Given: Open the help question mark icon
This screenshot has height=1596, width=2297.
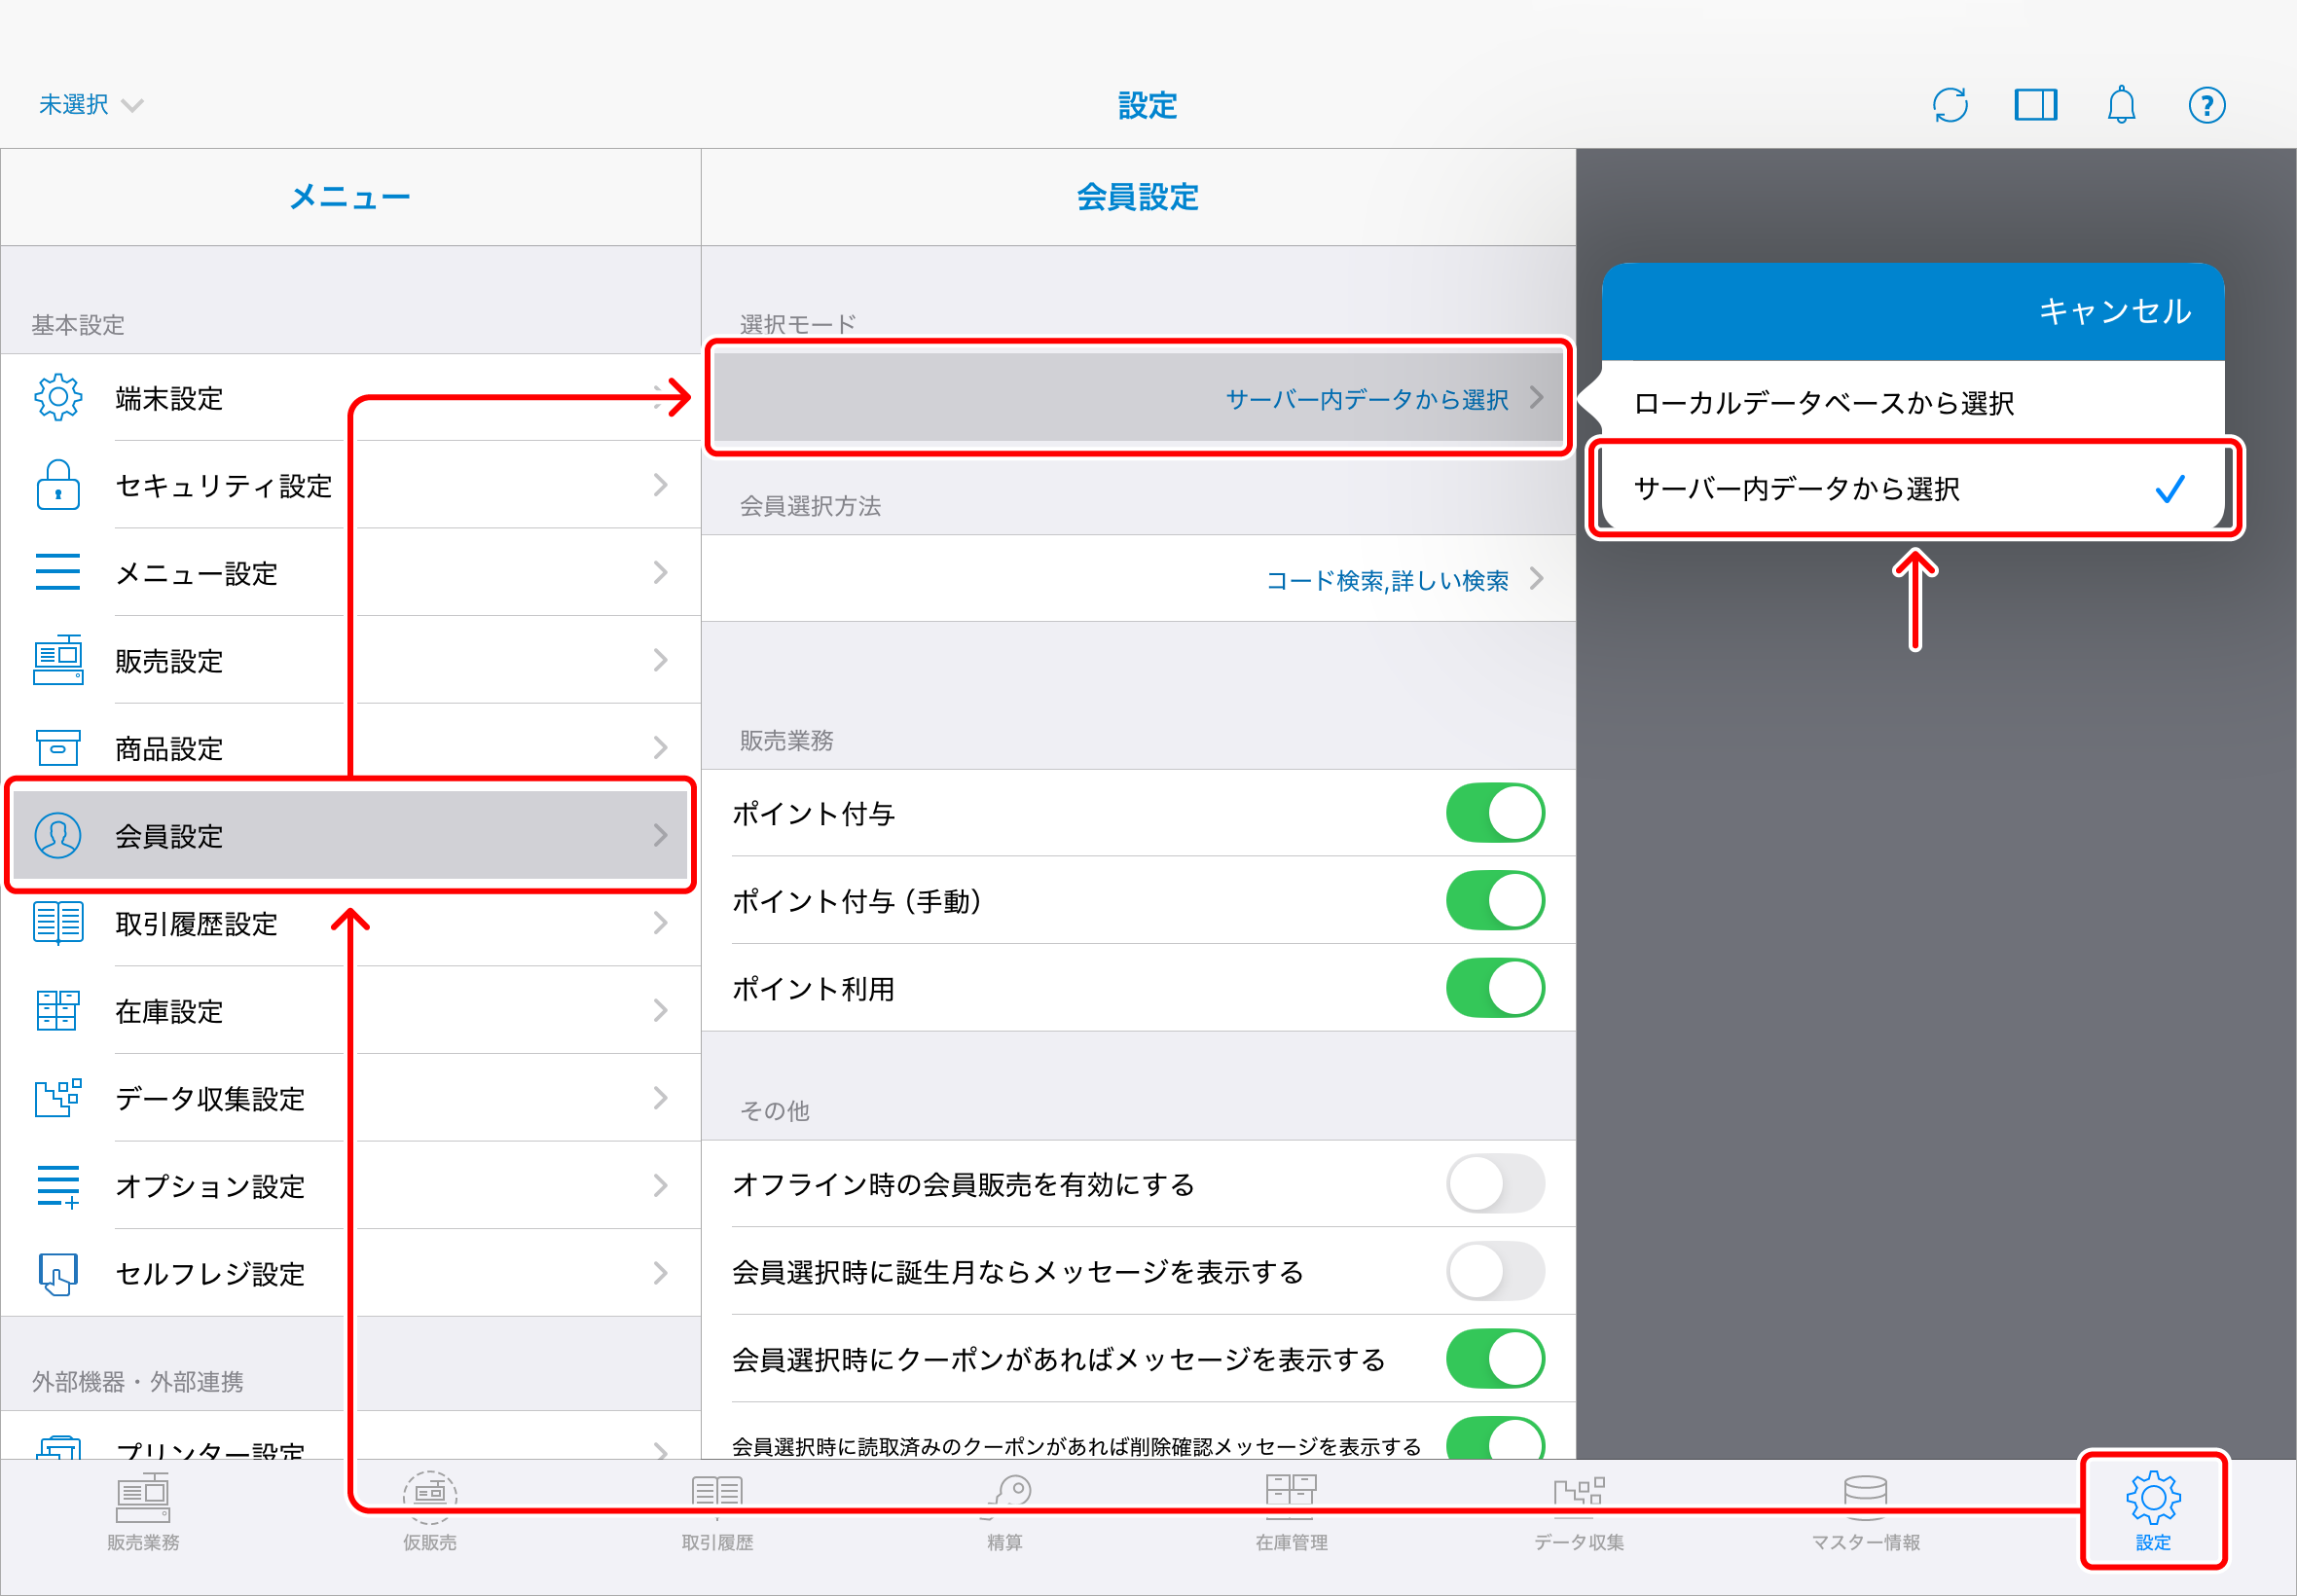Looking at the screenshot, I should coord(2206,105).
